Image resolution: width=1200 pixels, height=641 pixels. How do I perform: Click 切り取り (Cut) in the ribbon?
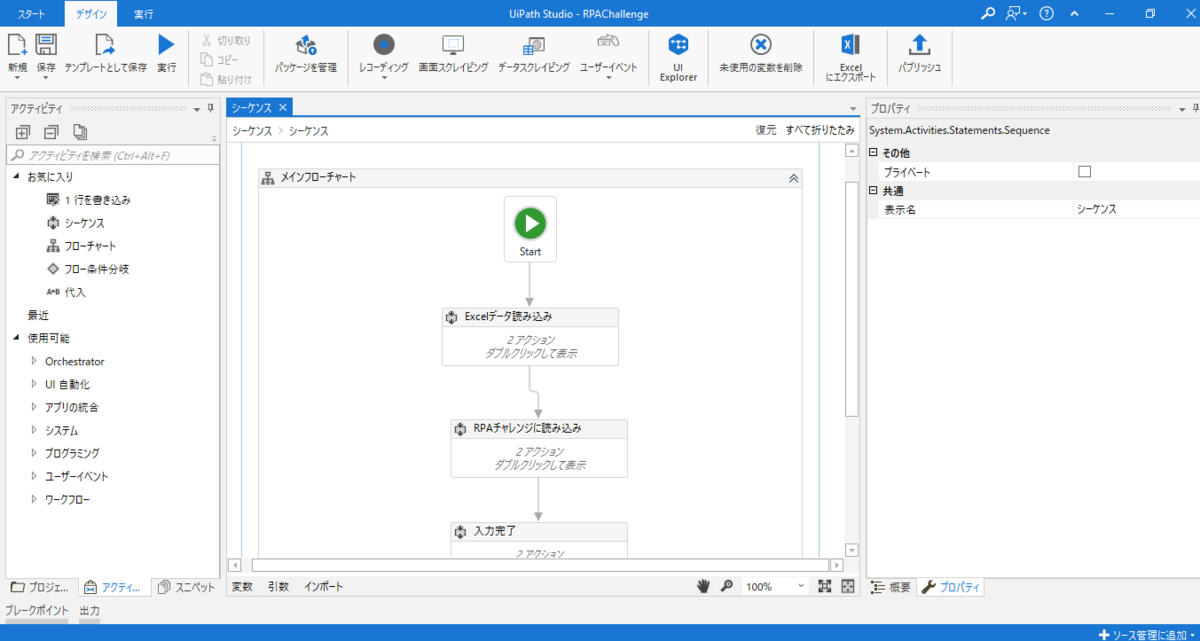(x=226, y=41)
